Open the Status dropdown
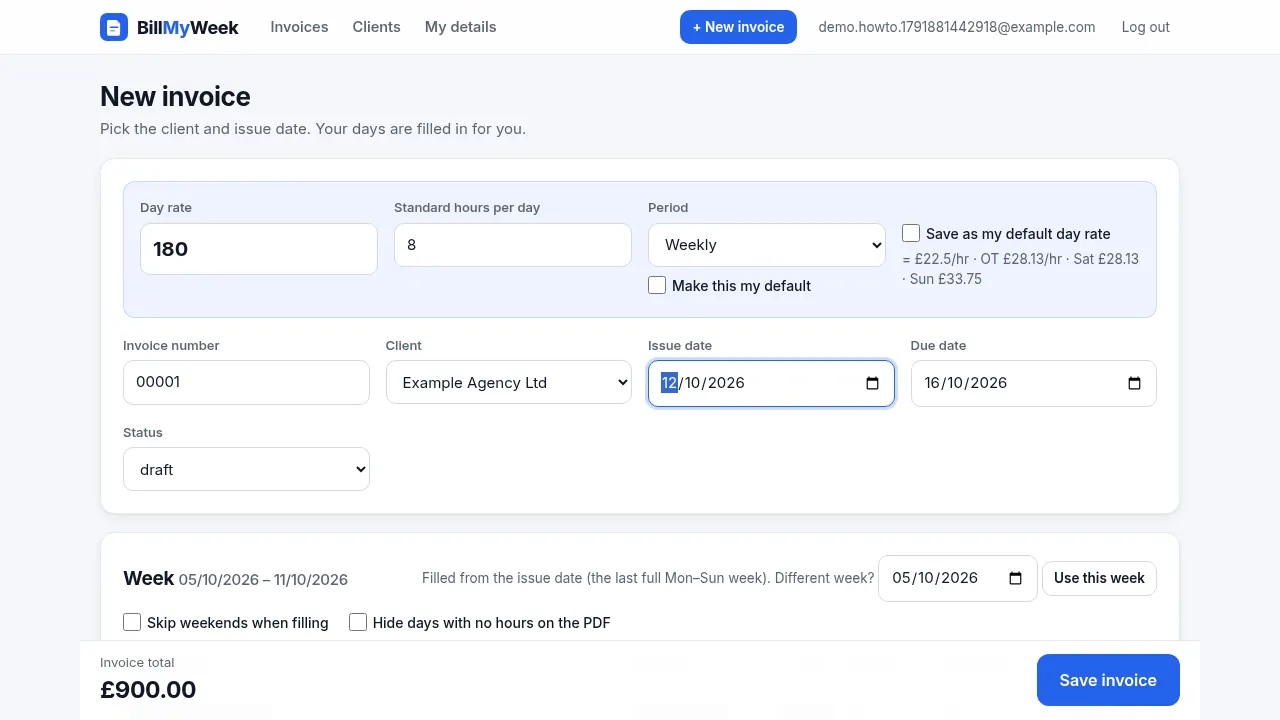1280x720 pixels. tap(246, 469)
